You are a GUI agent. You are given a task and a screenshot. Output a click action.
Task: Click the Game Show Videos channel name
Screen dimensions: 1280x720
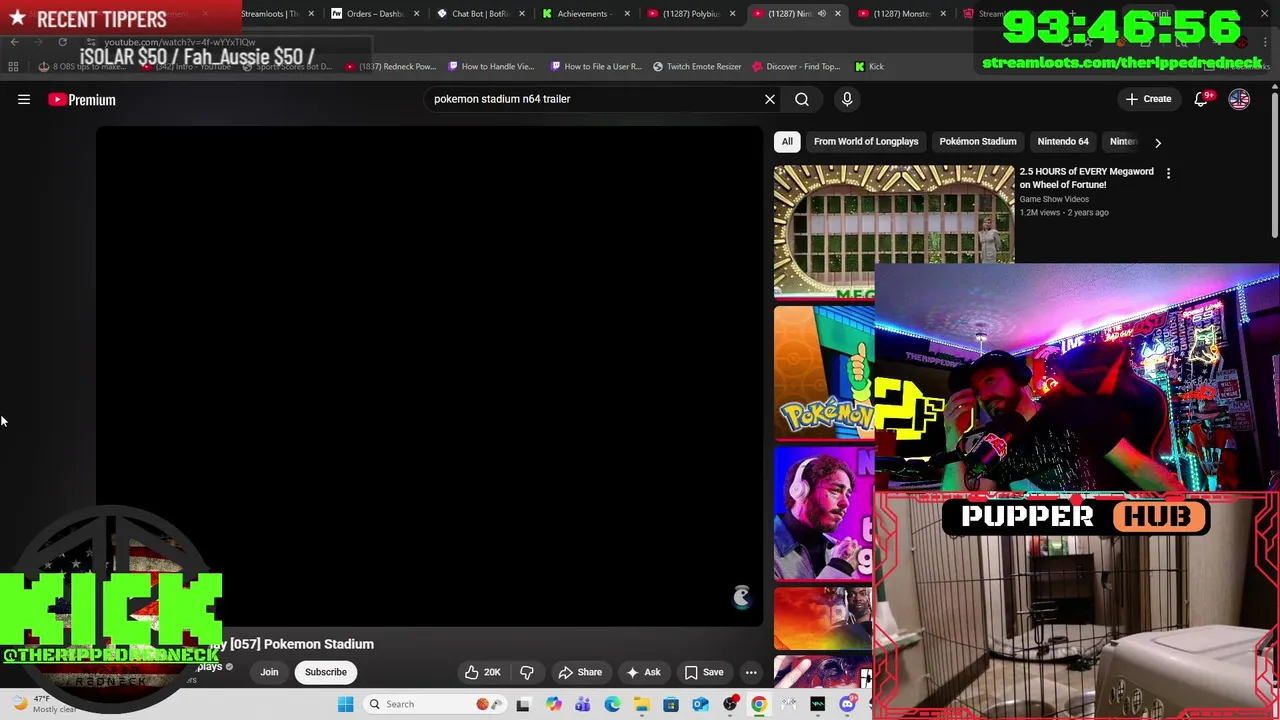point(1054,199)
